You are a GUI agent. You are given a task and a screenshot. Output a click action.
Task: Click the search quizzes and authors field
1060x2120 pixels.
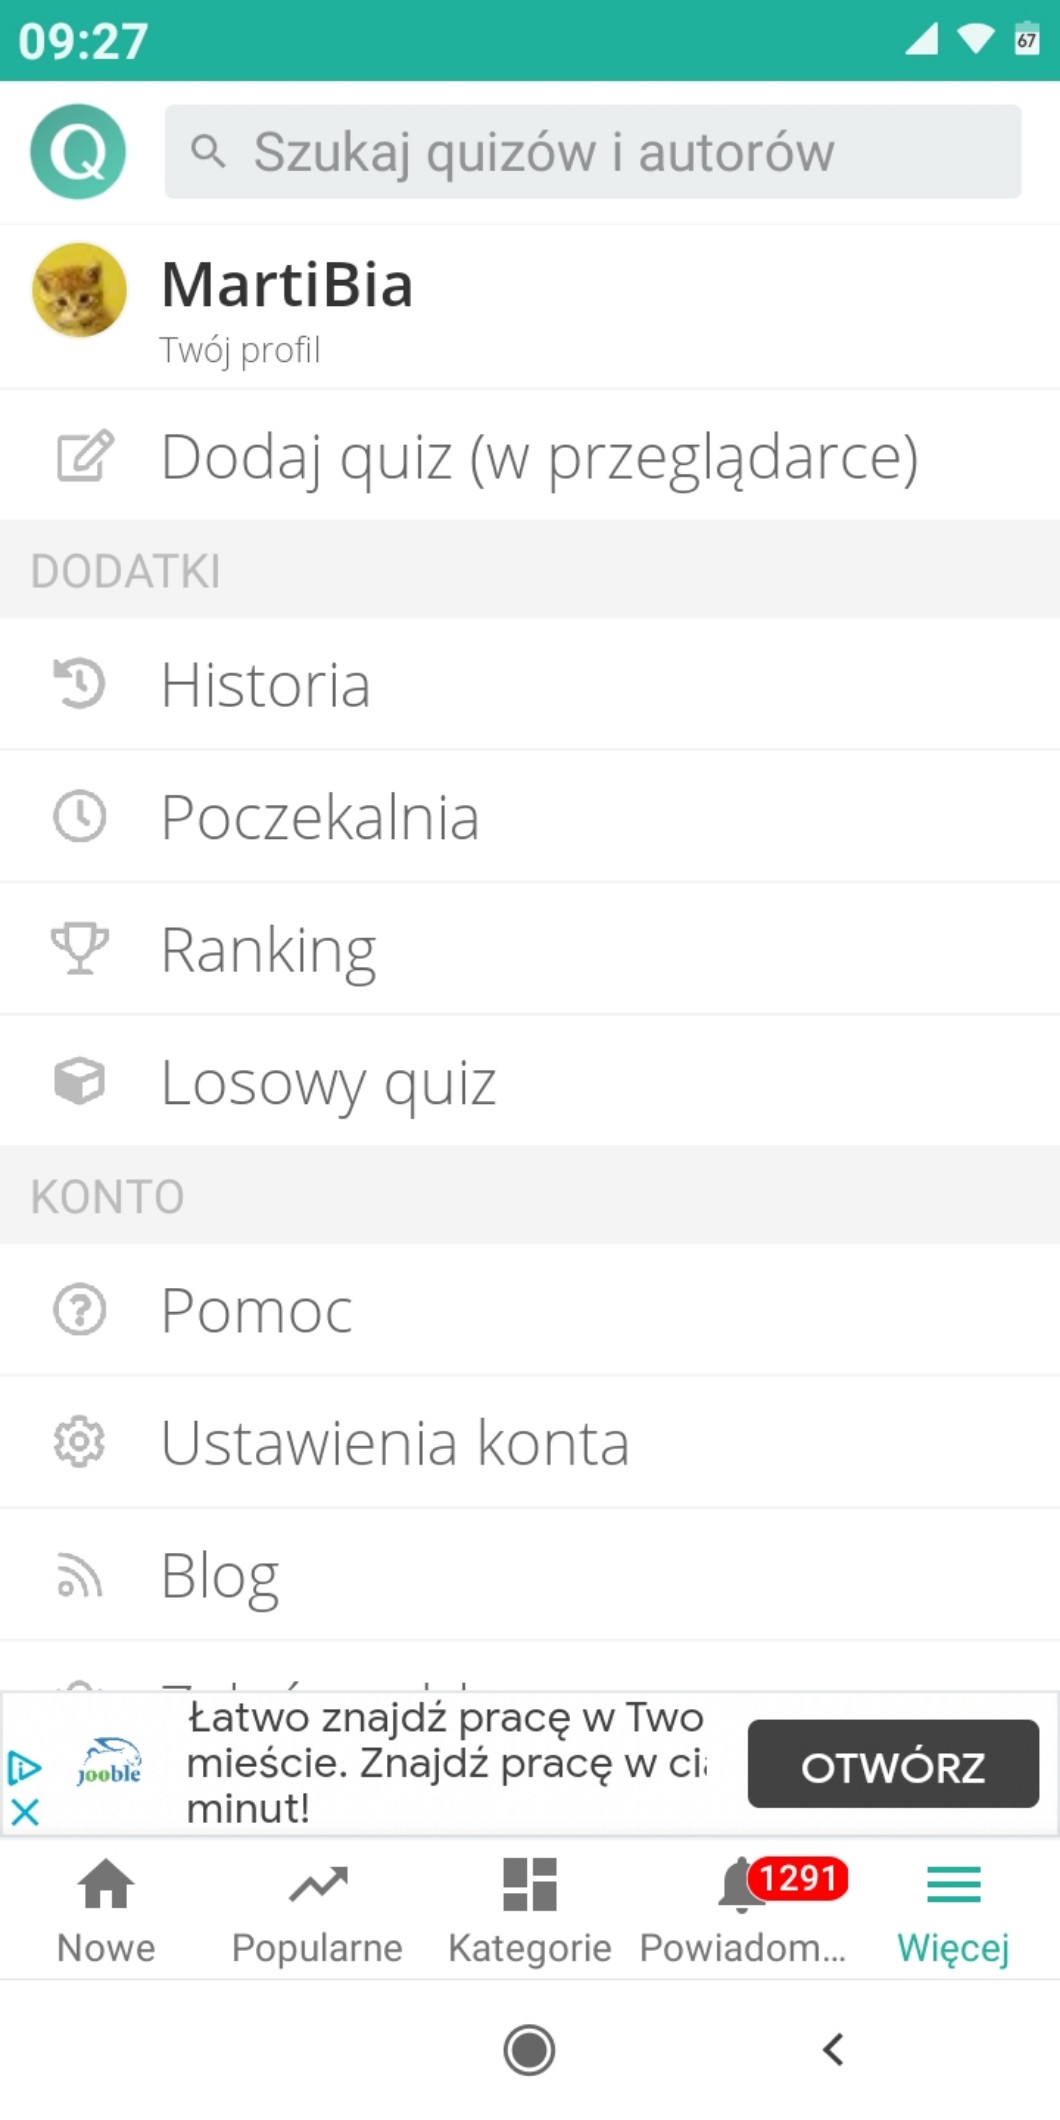click(592, 152)
